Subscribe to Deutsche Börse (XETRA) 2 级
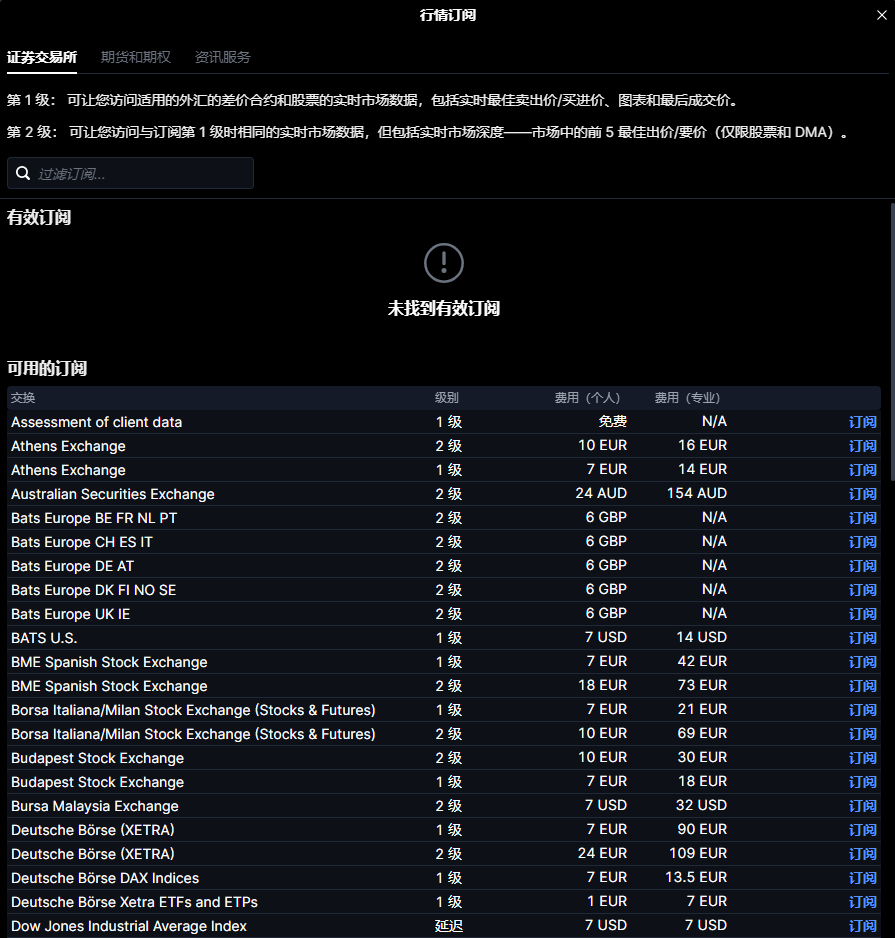Screen dimensions: 895x938 click(863, 854)
